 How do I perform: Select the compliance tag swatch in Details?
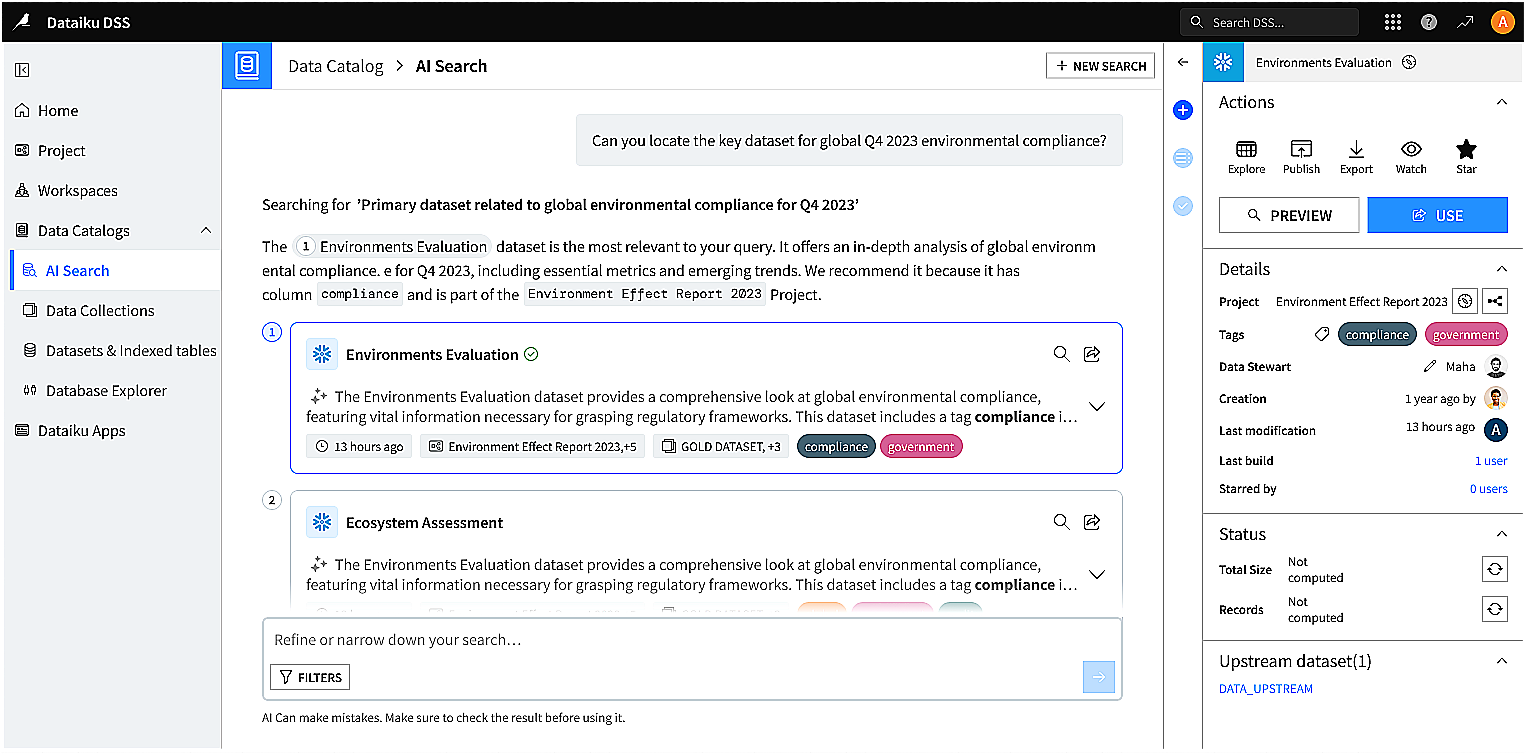1377,334
